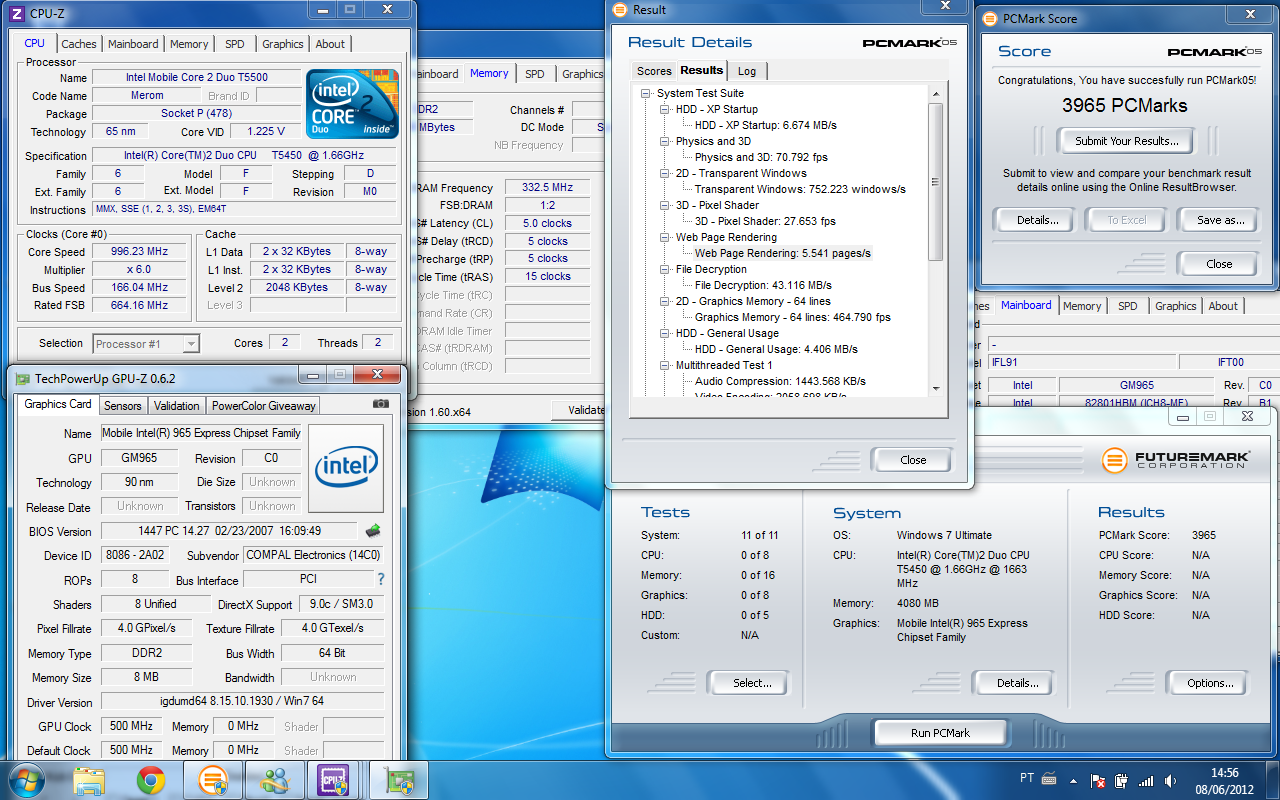Collapse the System Test Suite tree node
Screen dimensions: 1280x800
[646, 93]
